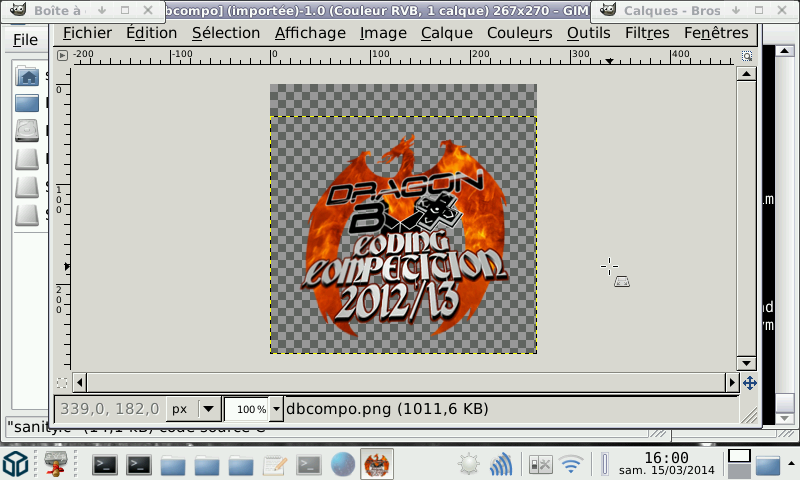Viewport: 800px width, 480px height.
Task: Open the Calque menu
Action: [446, 33]
